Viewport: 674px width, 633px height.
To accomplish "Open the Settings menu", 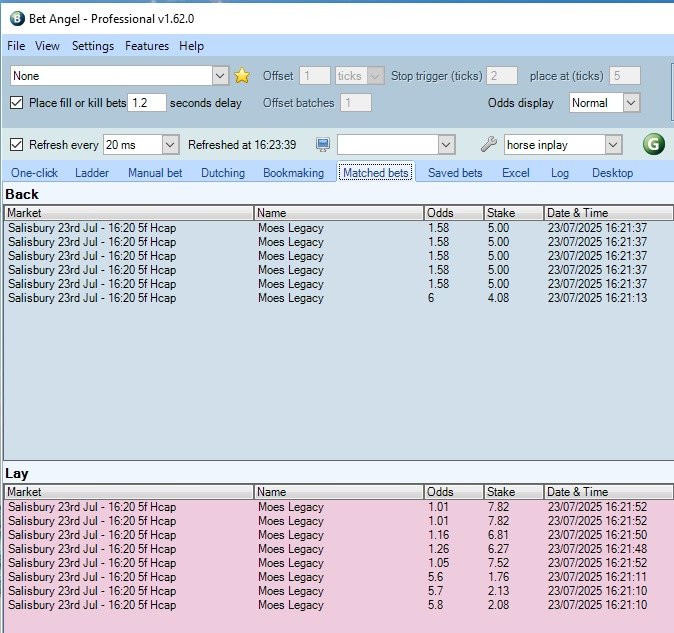I will tap(93, 46).
